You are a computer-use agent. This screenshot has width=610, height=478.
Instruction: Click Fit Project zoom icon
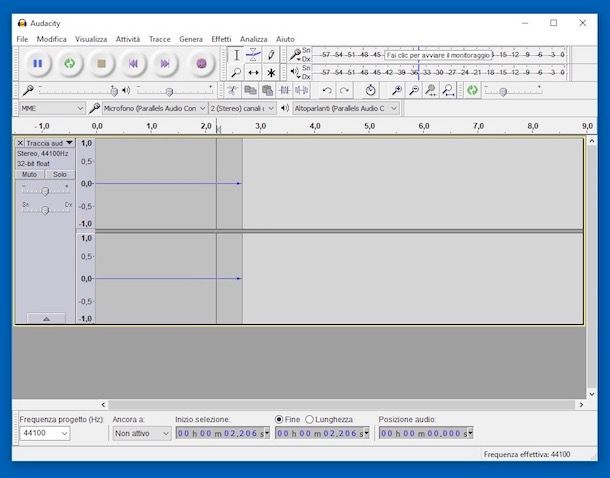(x=449, y=91)
